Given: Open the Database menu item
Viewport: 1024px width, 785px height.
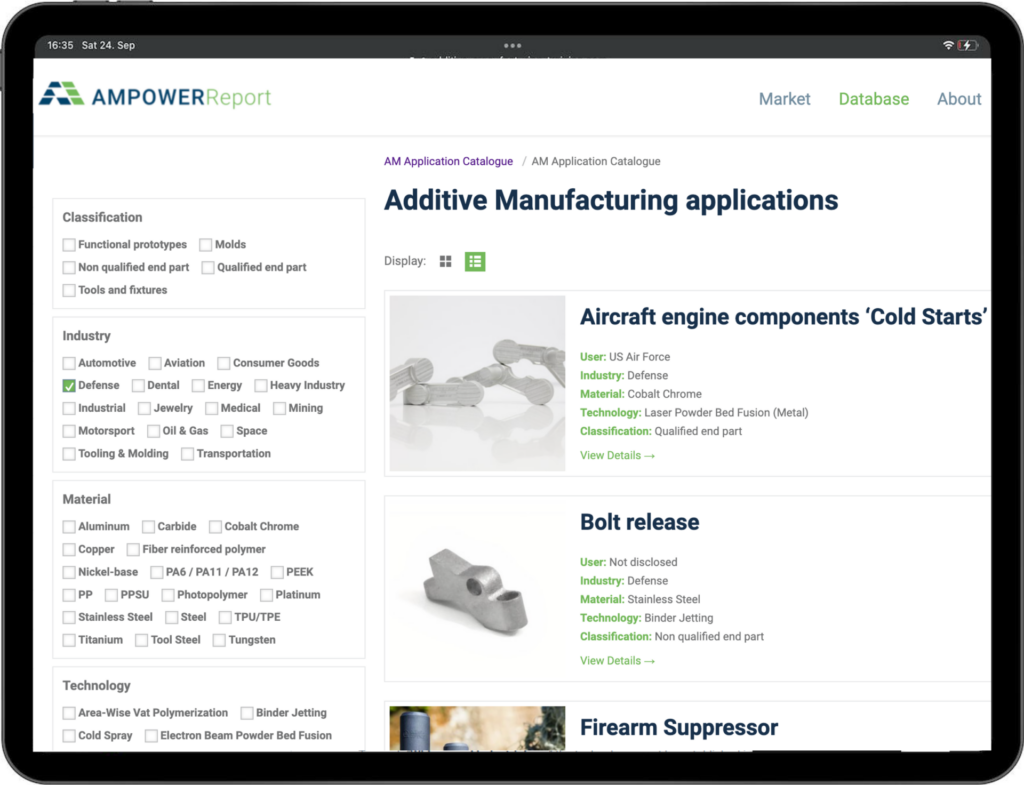Looking at the screenshot, I should pyautogui.click(x=873, y=99).
